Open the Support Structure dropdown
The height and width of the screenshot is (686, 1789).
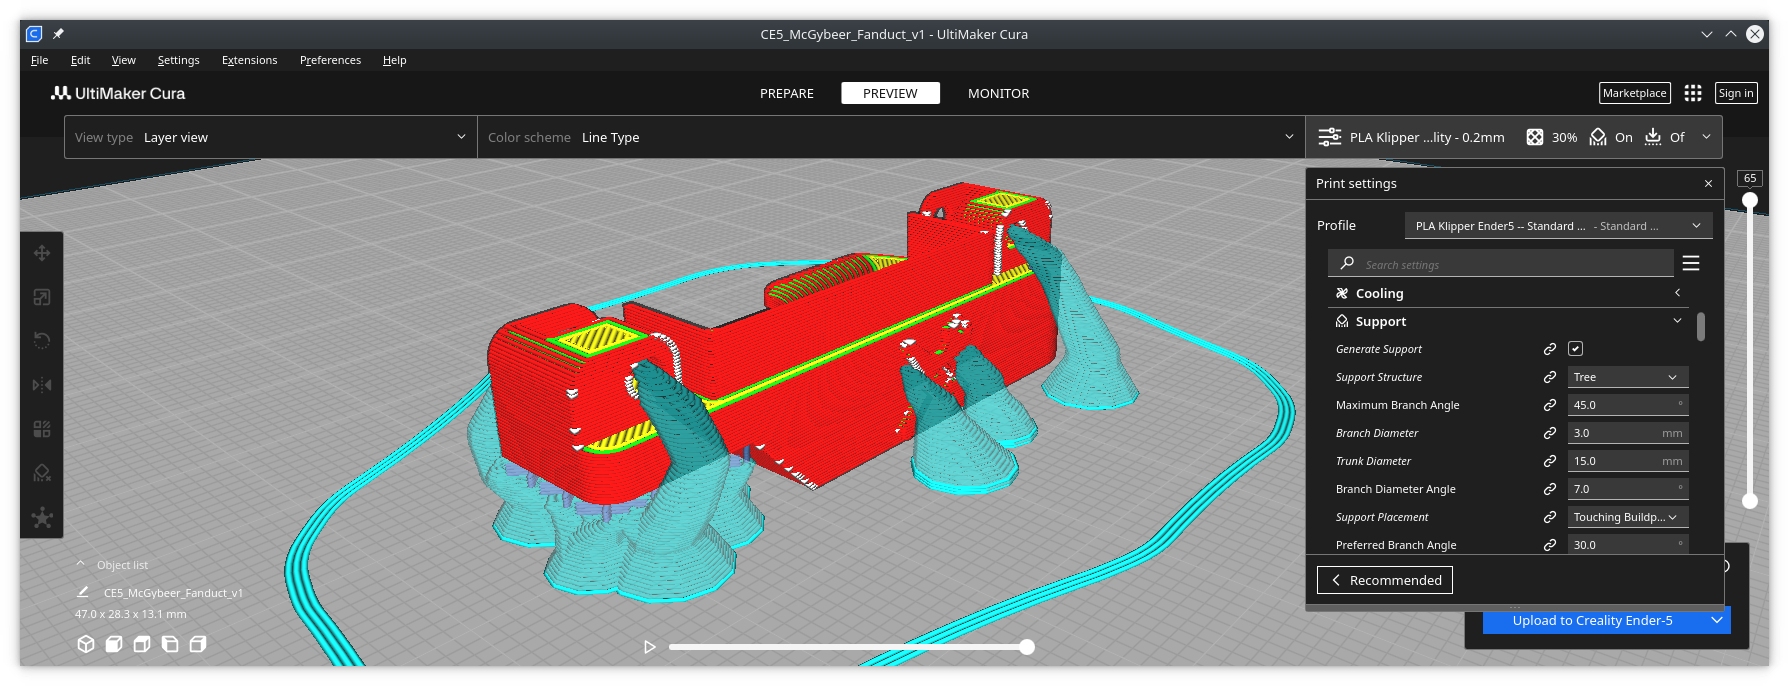[x=1627, y=377]
